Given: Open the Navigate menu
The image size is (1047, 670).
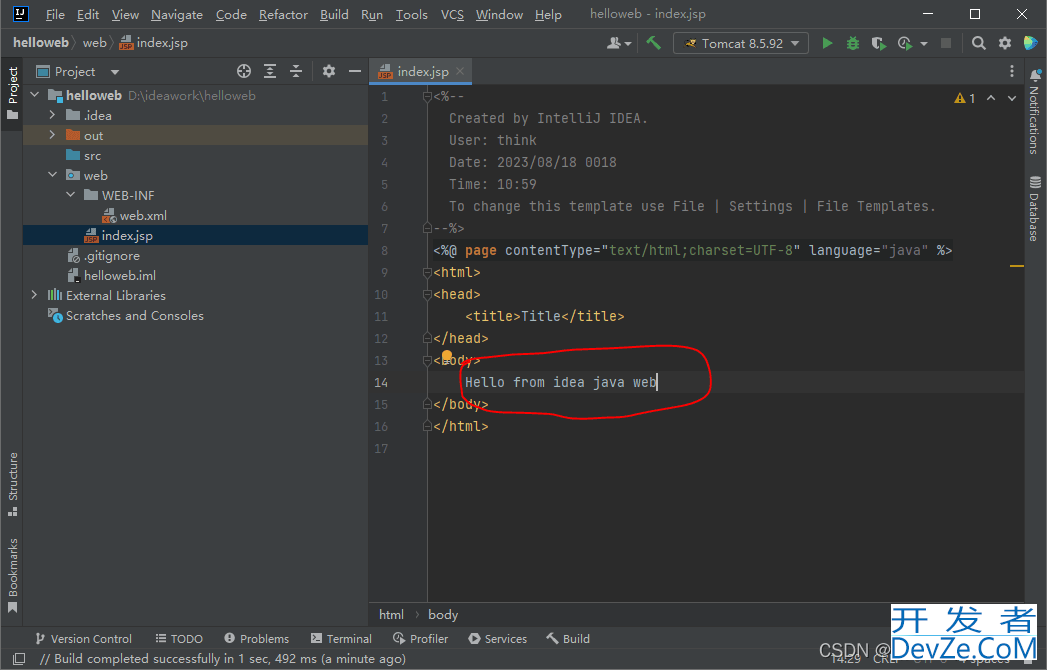Looking at the screenshot, I should pyautogui.click(x=177, y=14).
